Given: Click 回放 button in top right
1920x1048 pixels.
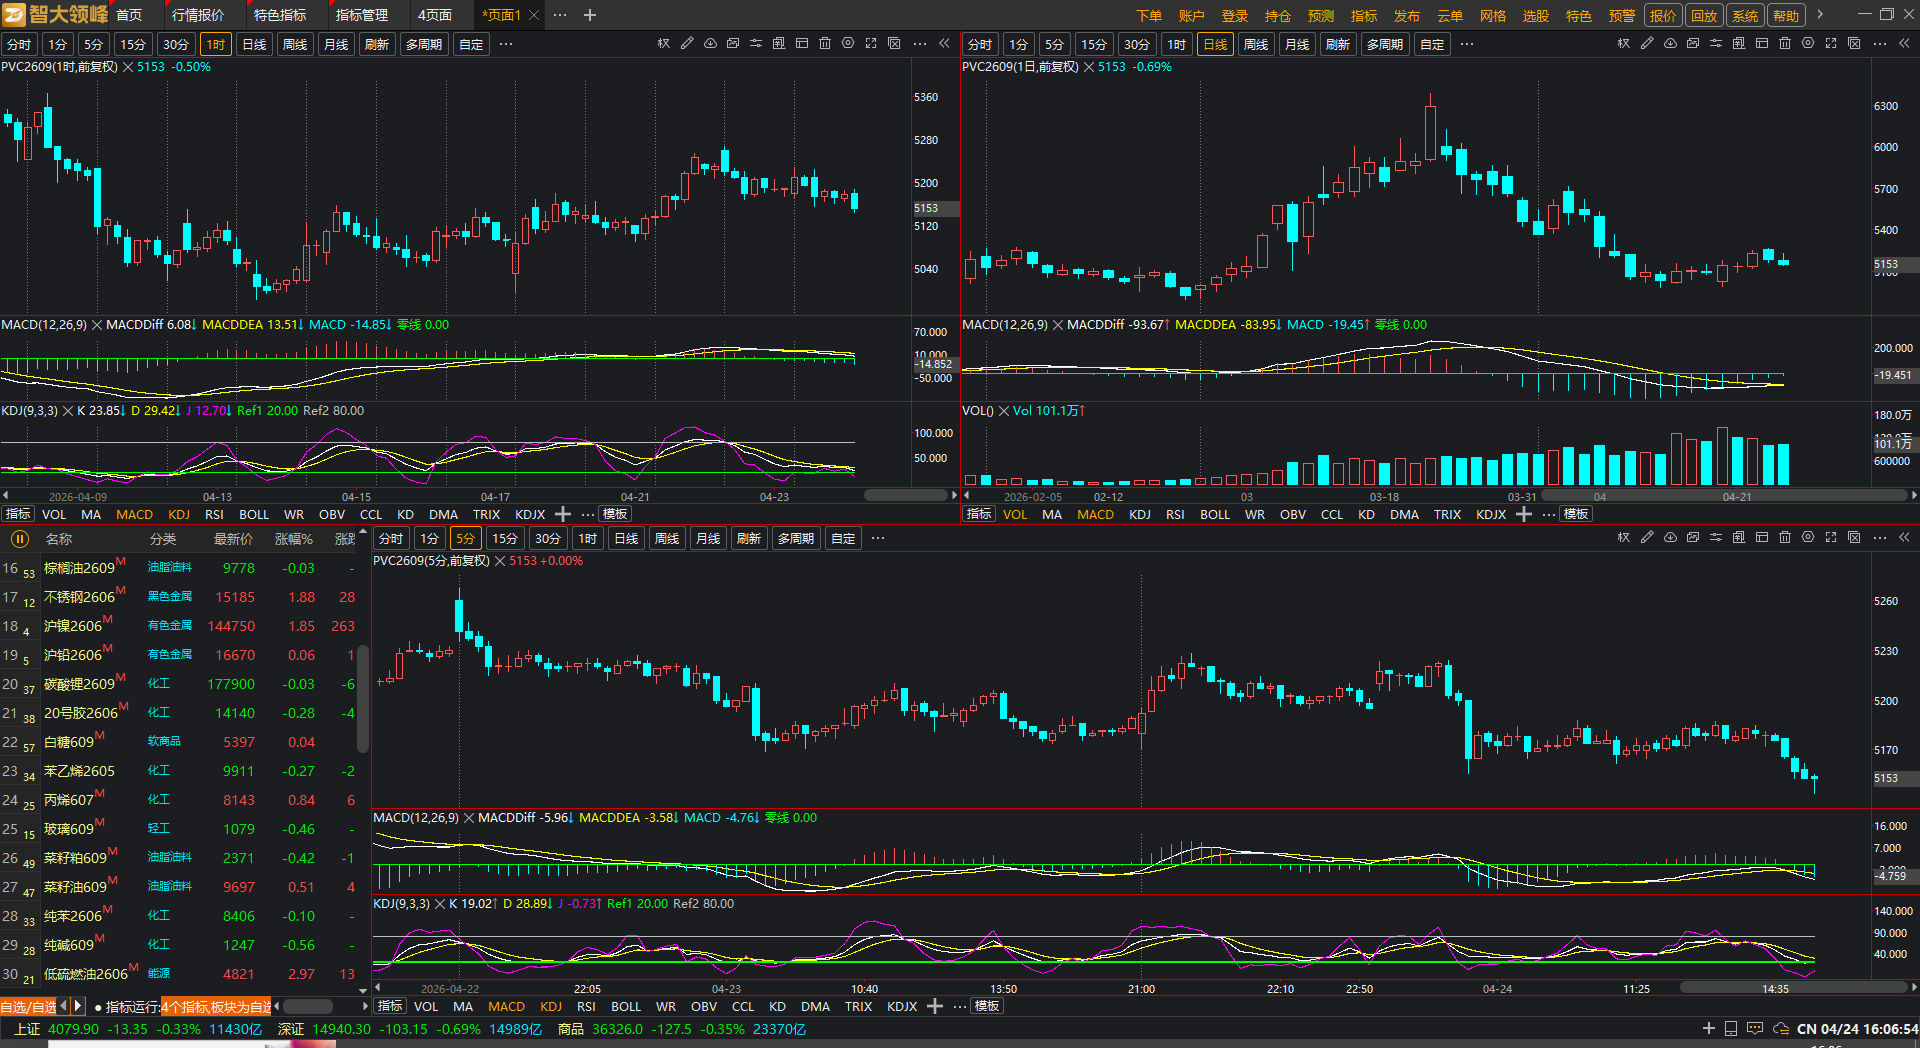Looking at the screenshot, I should (x=1704, y=15).
